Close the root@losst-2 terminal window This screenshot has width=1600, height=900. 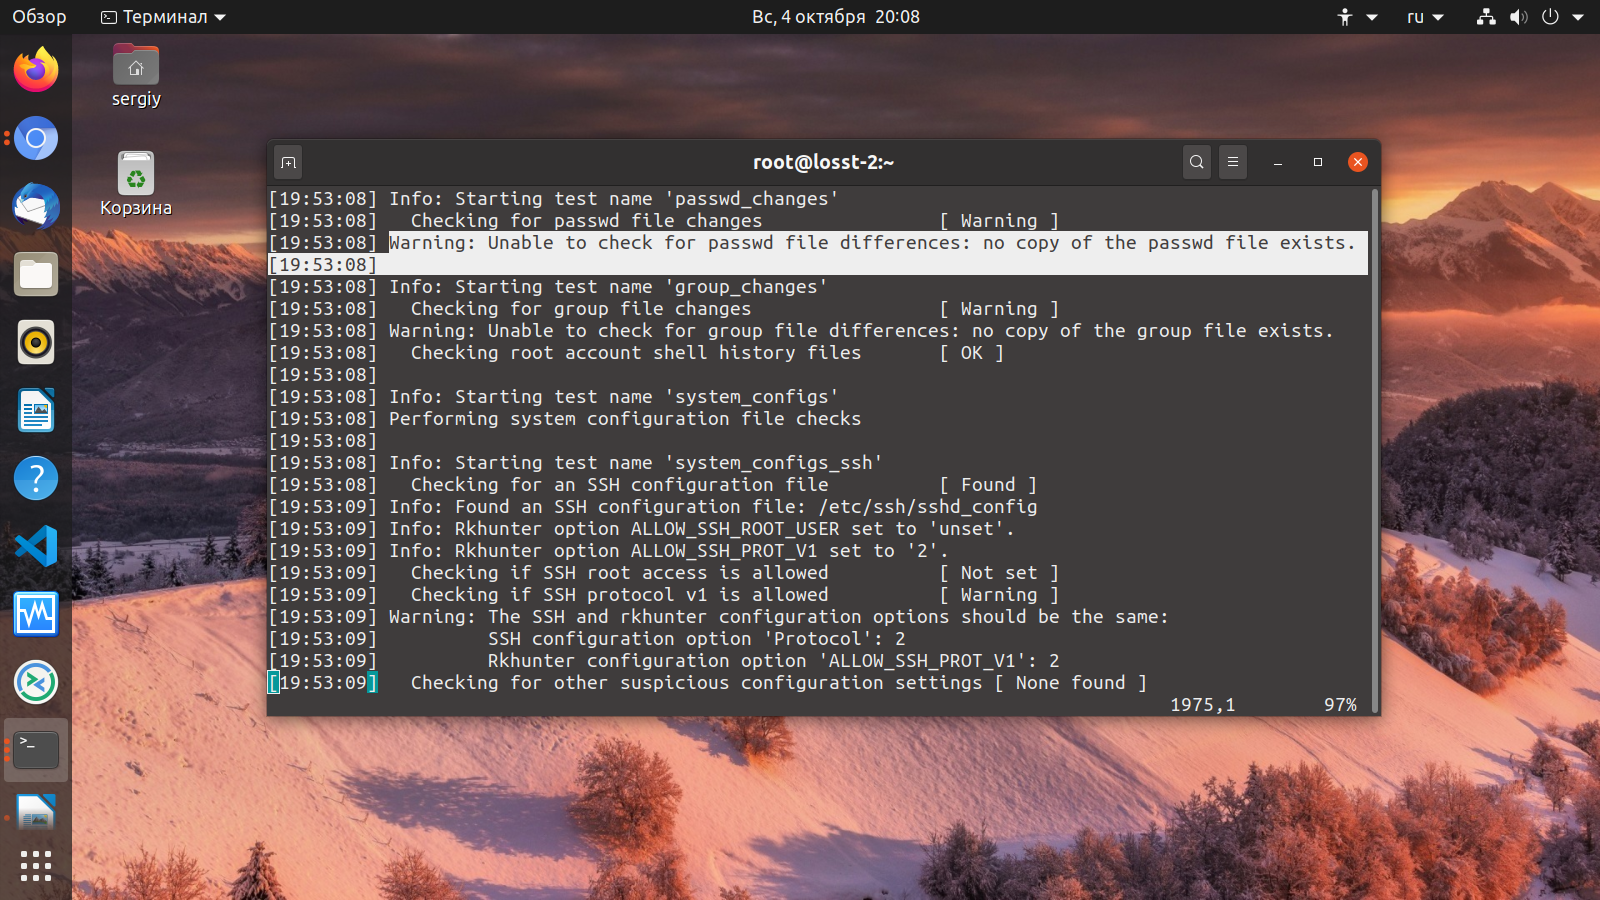(1358, 162)
